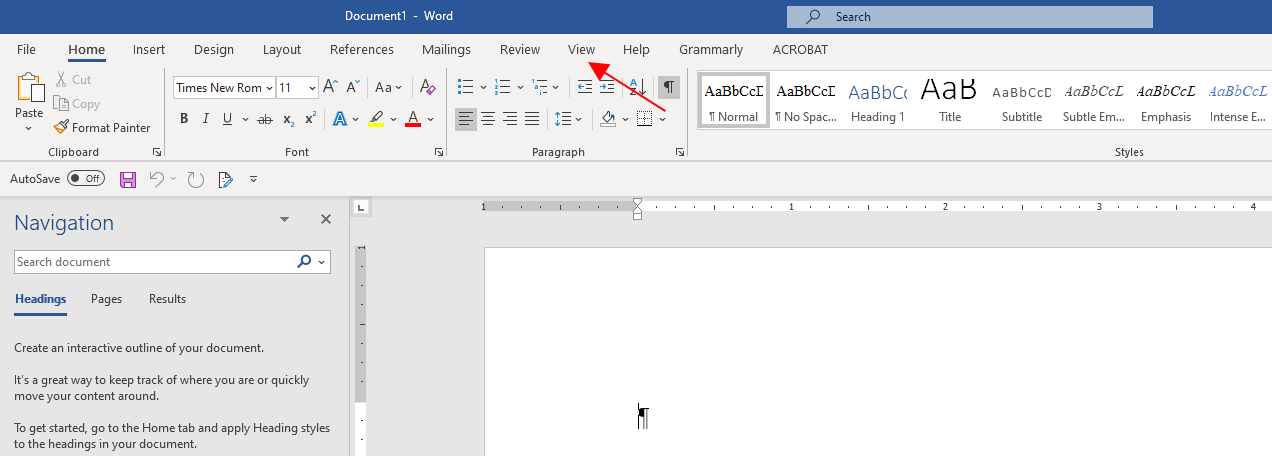1272x456 pixels.
Task: Apply the Heading 1 style
Action: point(878,102)
